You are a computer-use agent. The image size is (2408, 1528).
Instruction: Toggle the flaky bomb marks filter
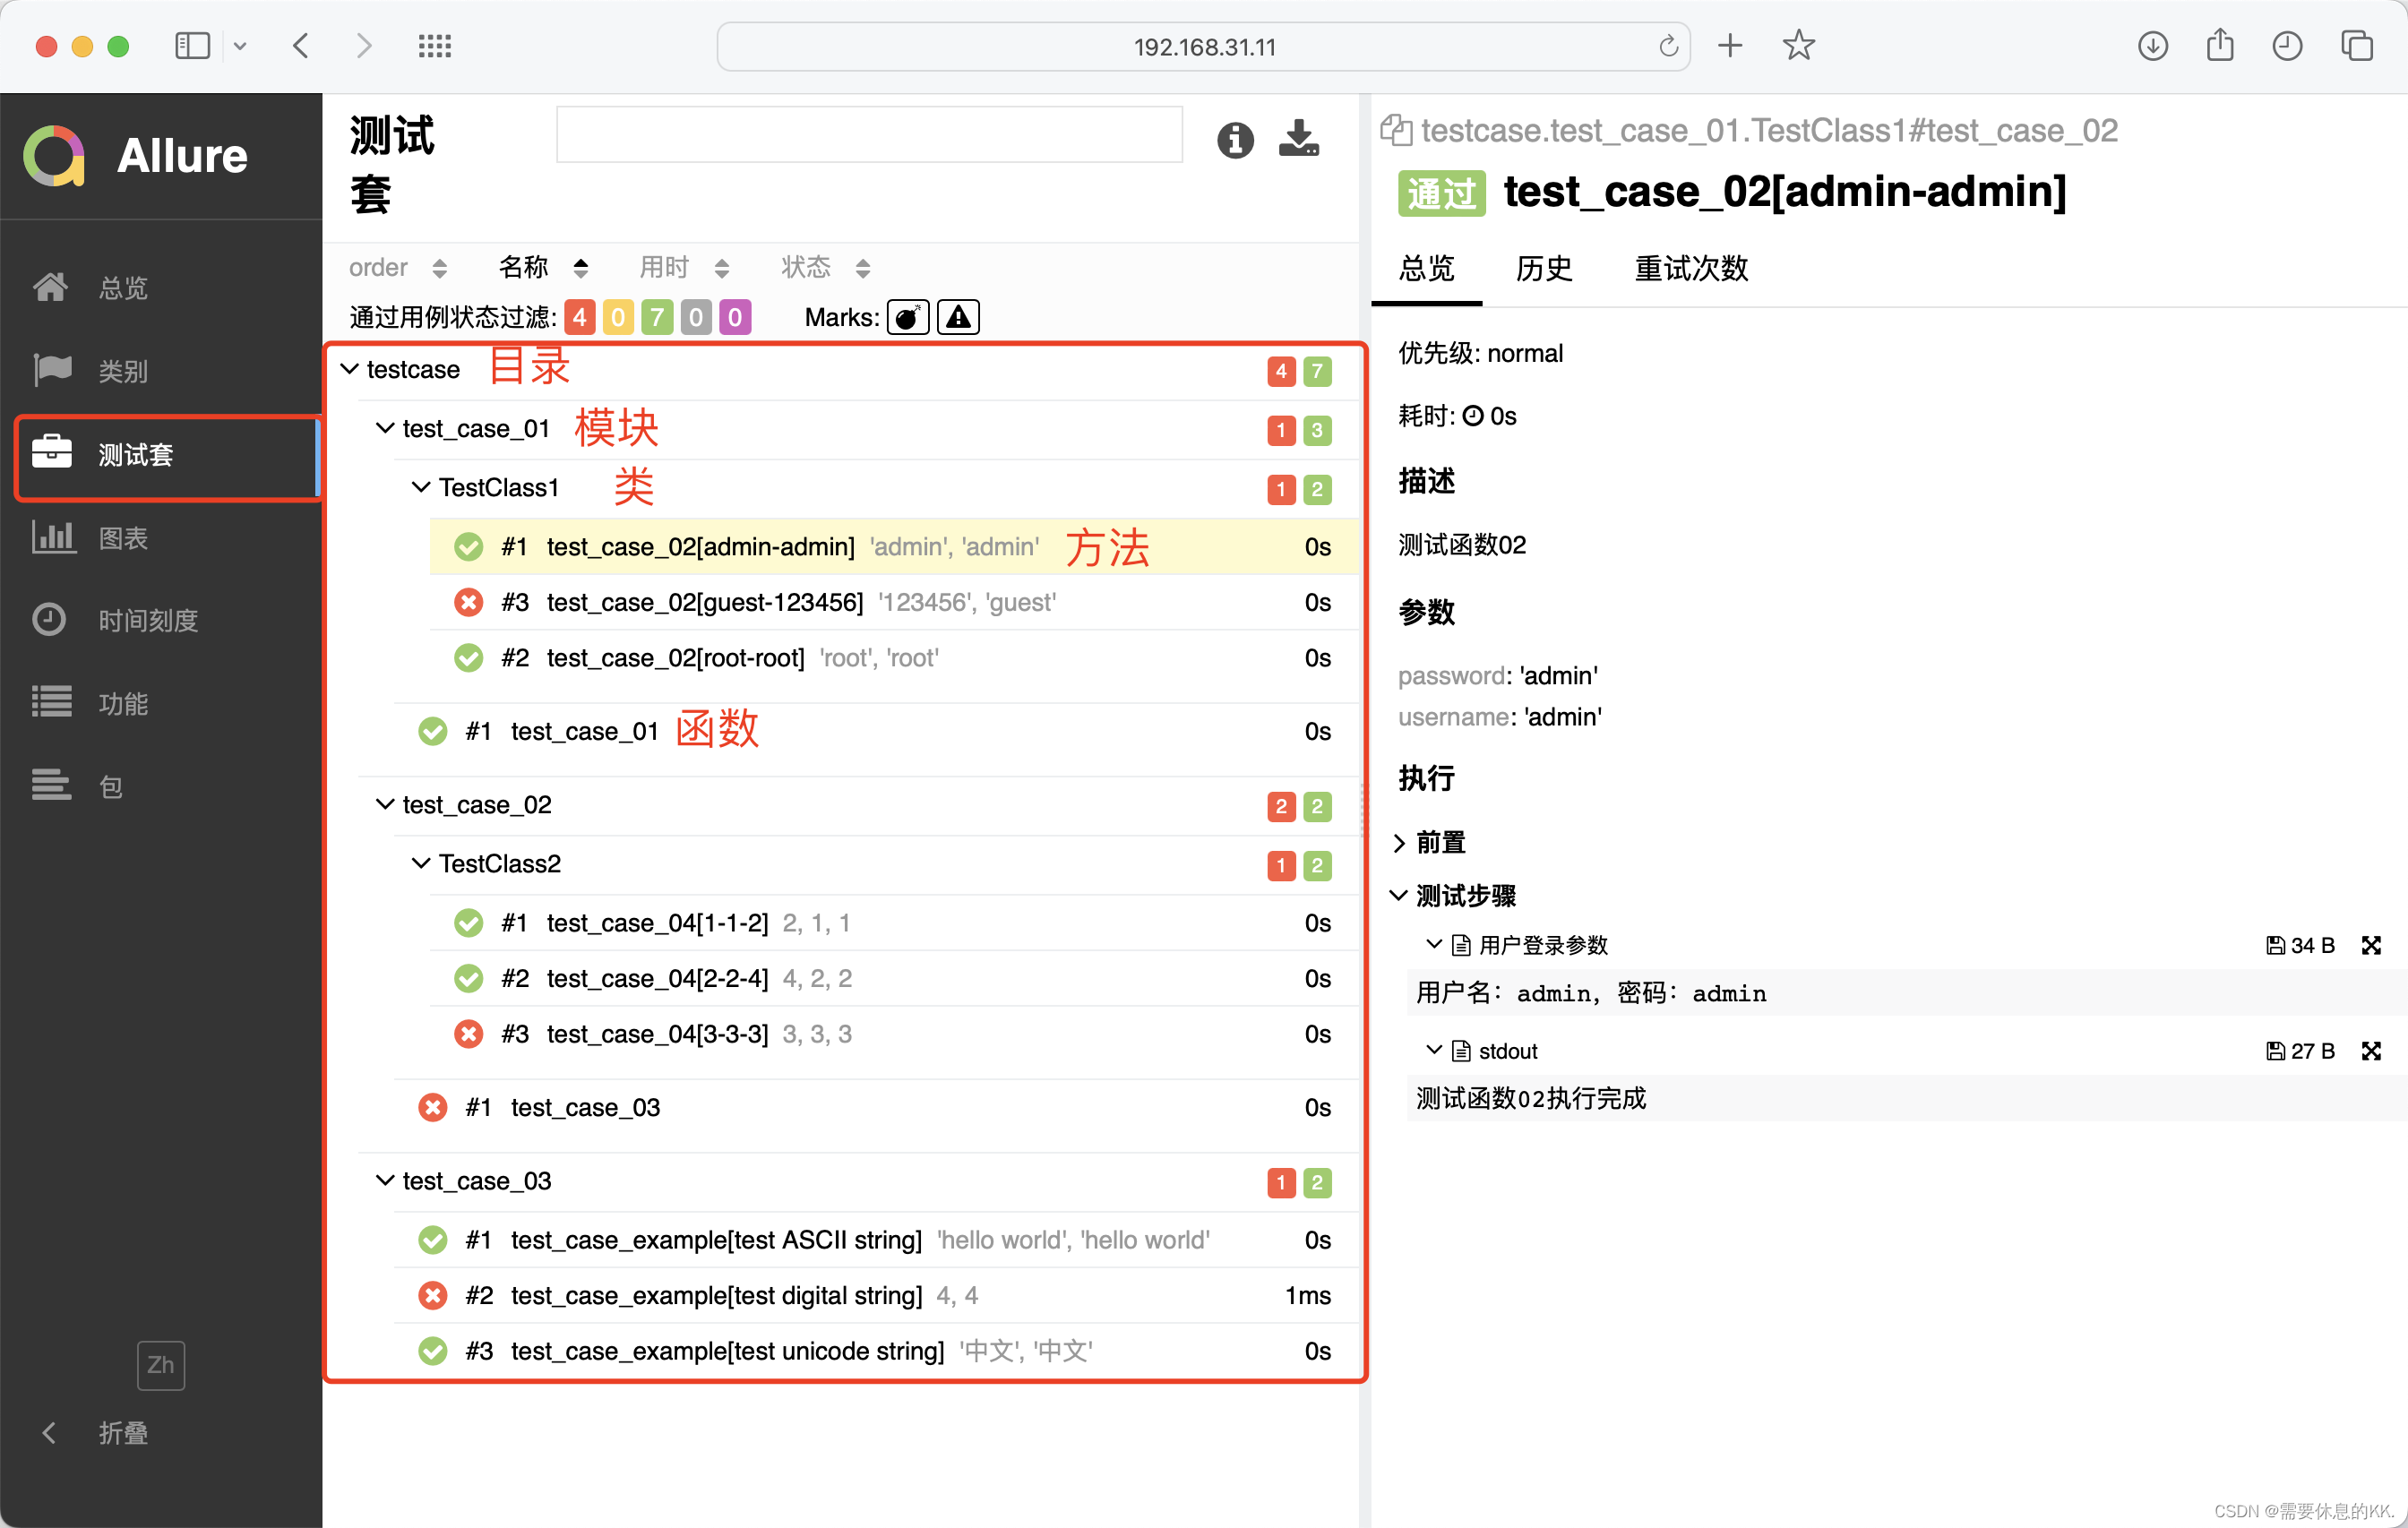907,318
